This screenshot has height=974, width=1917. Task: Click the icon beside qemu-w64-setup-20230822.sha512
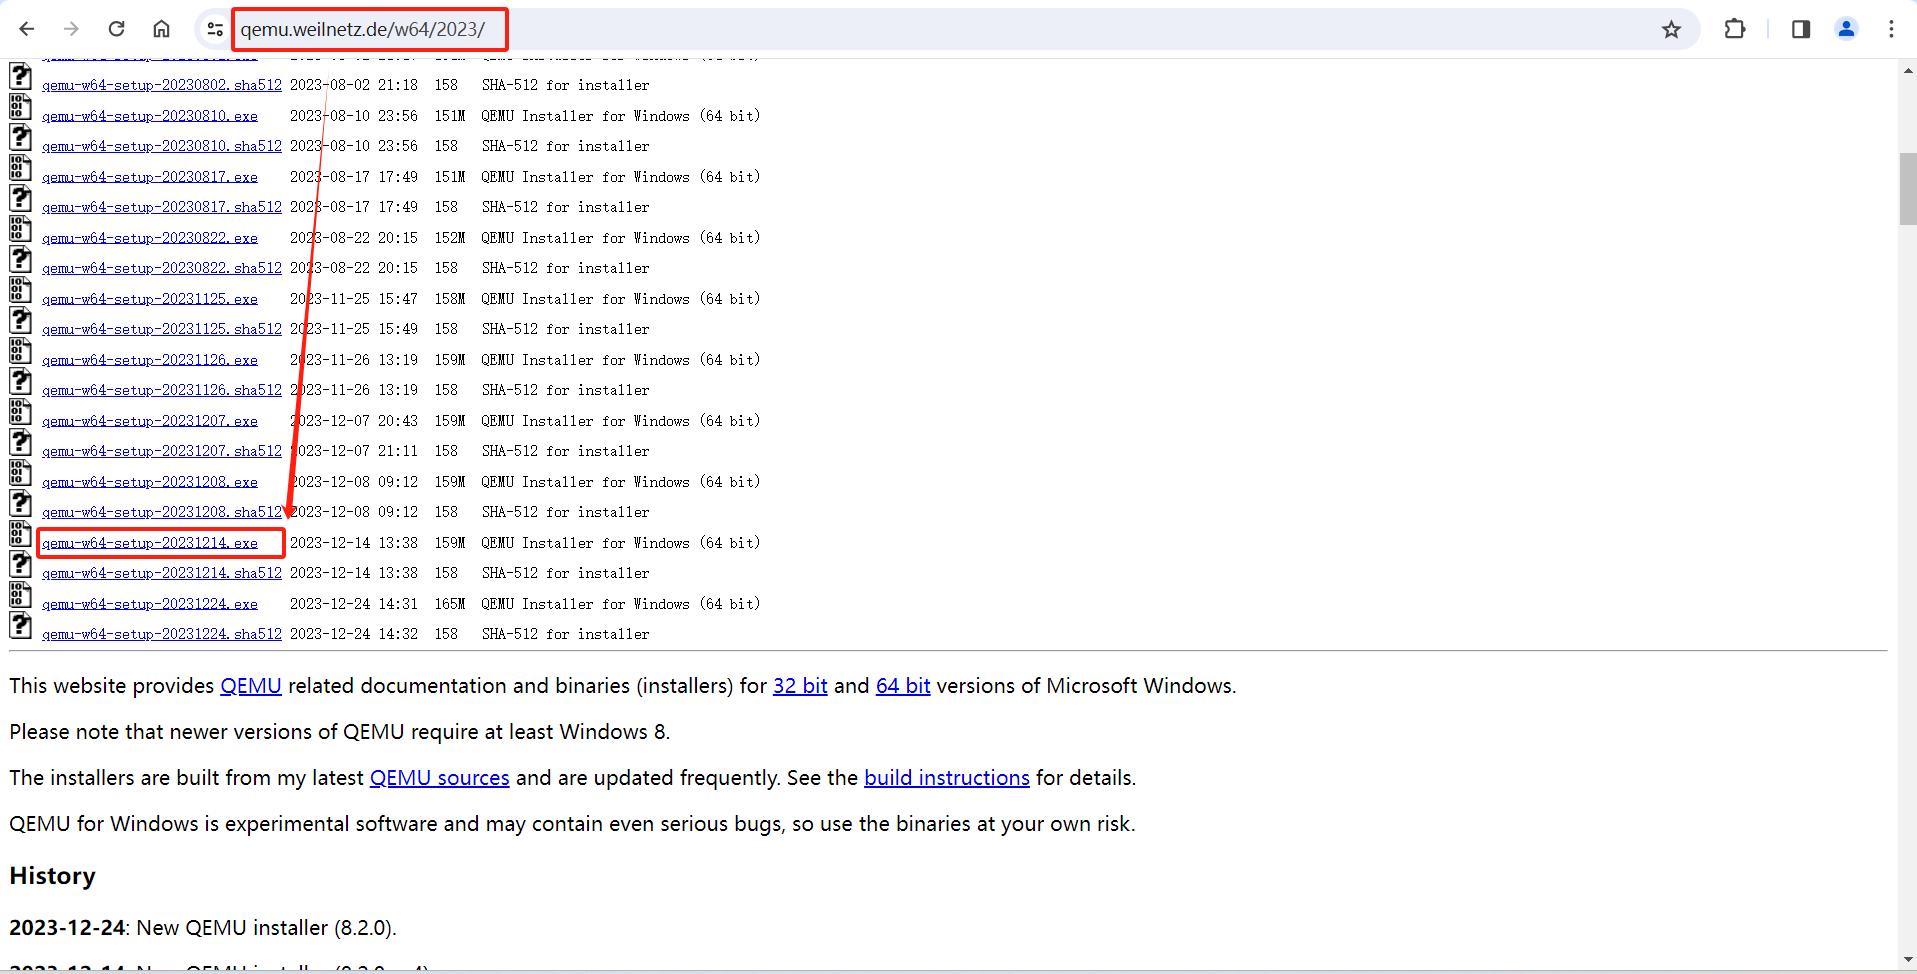coord(20,259)
